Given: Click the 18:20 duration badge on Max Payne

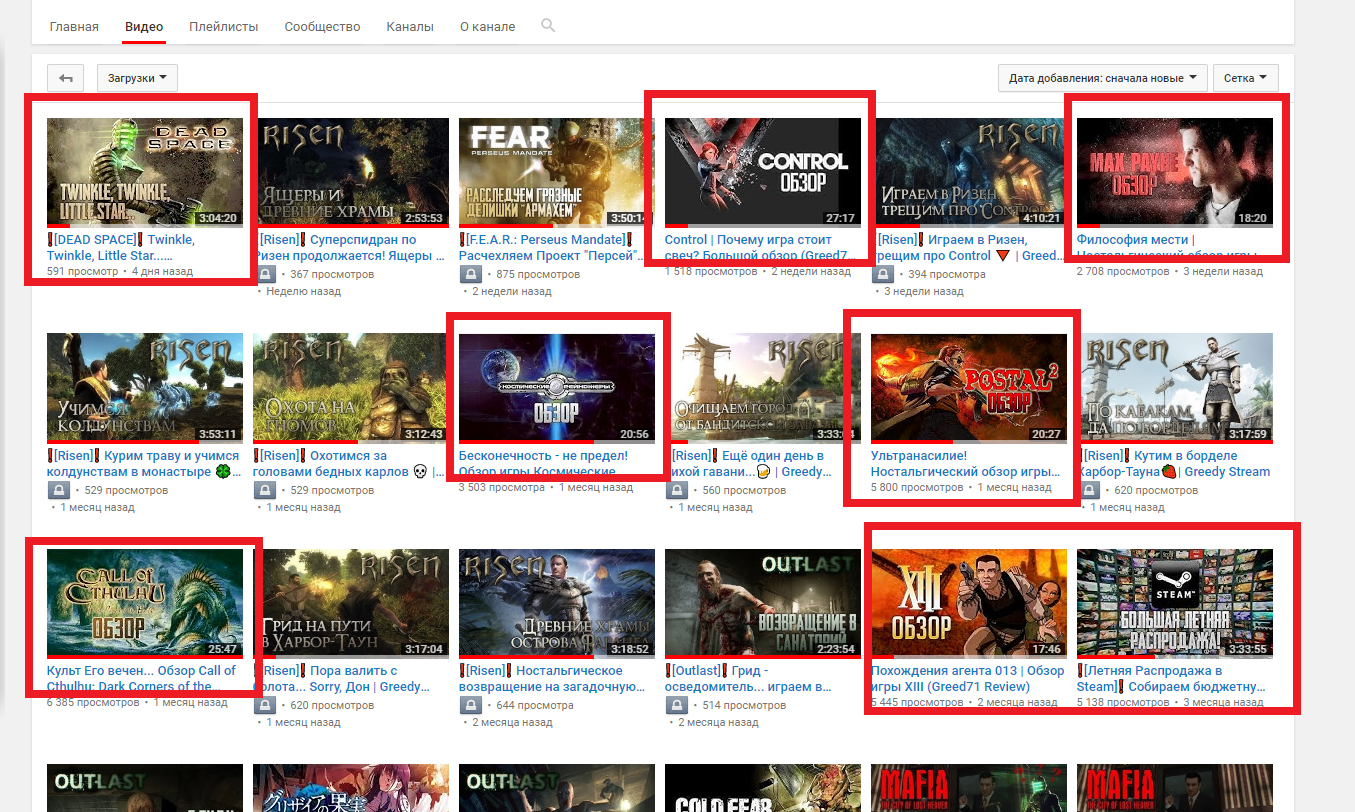Looking at the screenshot, I should tap(1252, 218).
